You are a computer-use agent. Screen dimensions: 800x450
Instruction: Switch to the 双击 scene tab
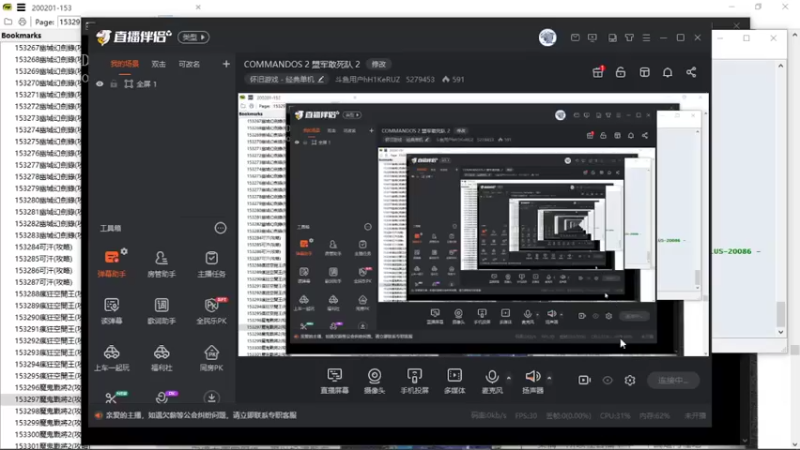tap(158, 64)
